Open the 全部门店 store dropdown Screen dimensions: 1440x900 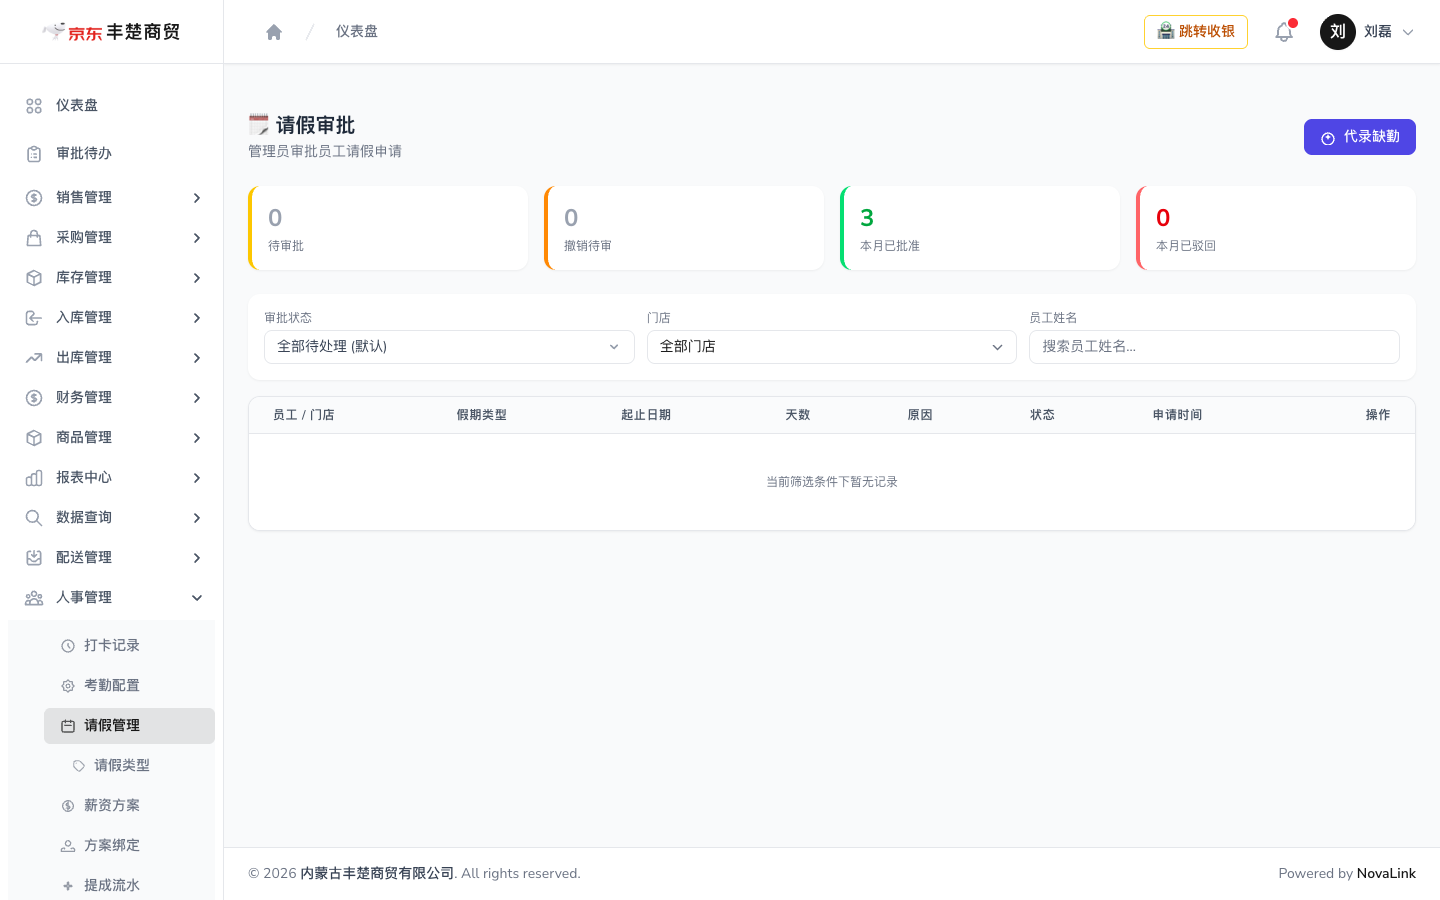[832, 347]
